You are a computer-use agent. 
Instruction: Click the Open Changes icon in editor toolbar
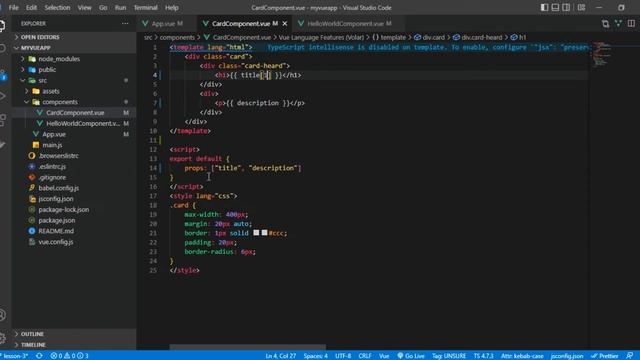tap(605, 24)
